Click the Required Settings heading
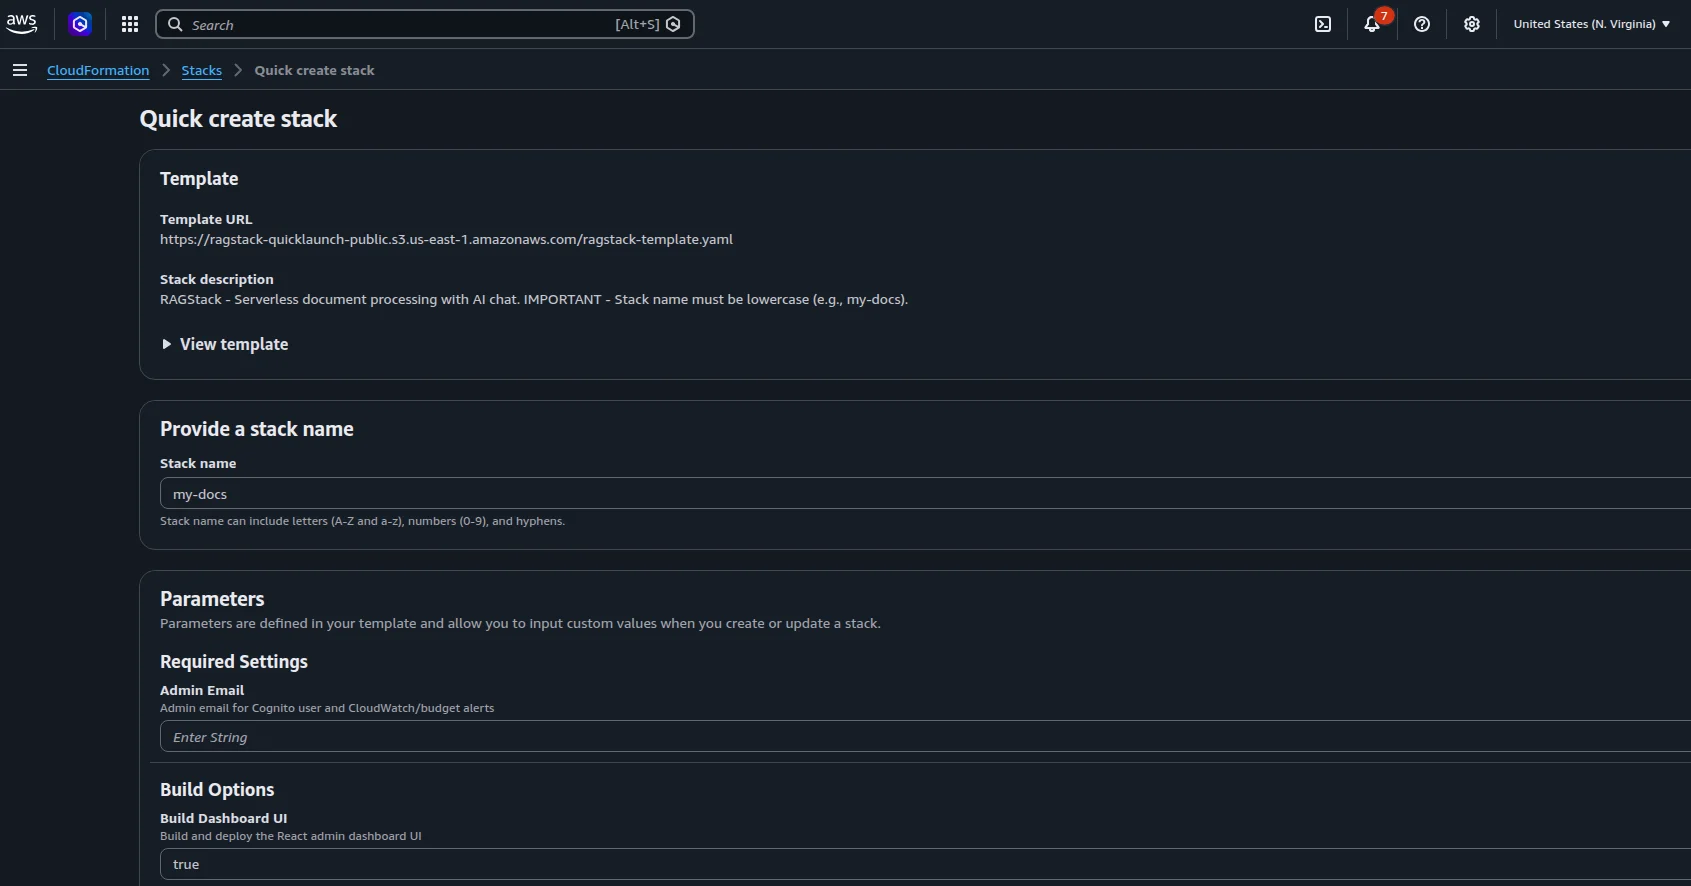1691x886 pixels. (x=234, y=661)
